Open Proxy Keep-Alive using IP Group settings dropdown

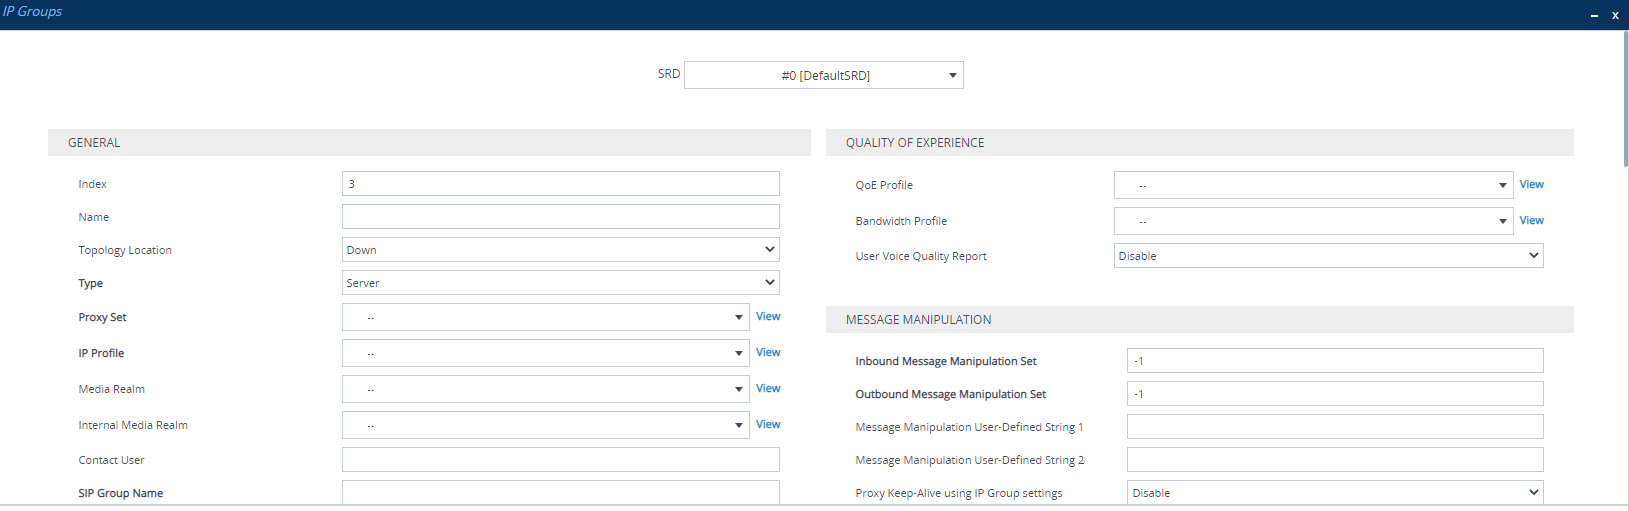[1335, 493]
